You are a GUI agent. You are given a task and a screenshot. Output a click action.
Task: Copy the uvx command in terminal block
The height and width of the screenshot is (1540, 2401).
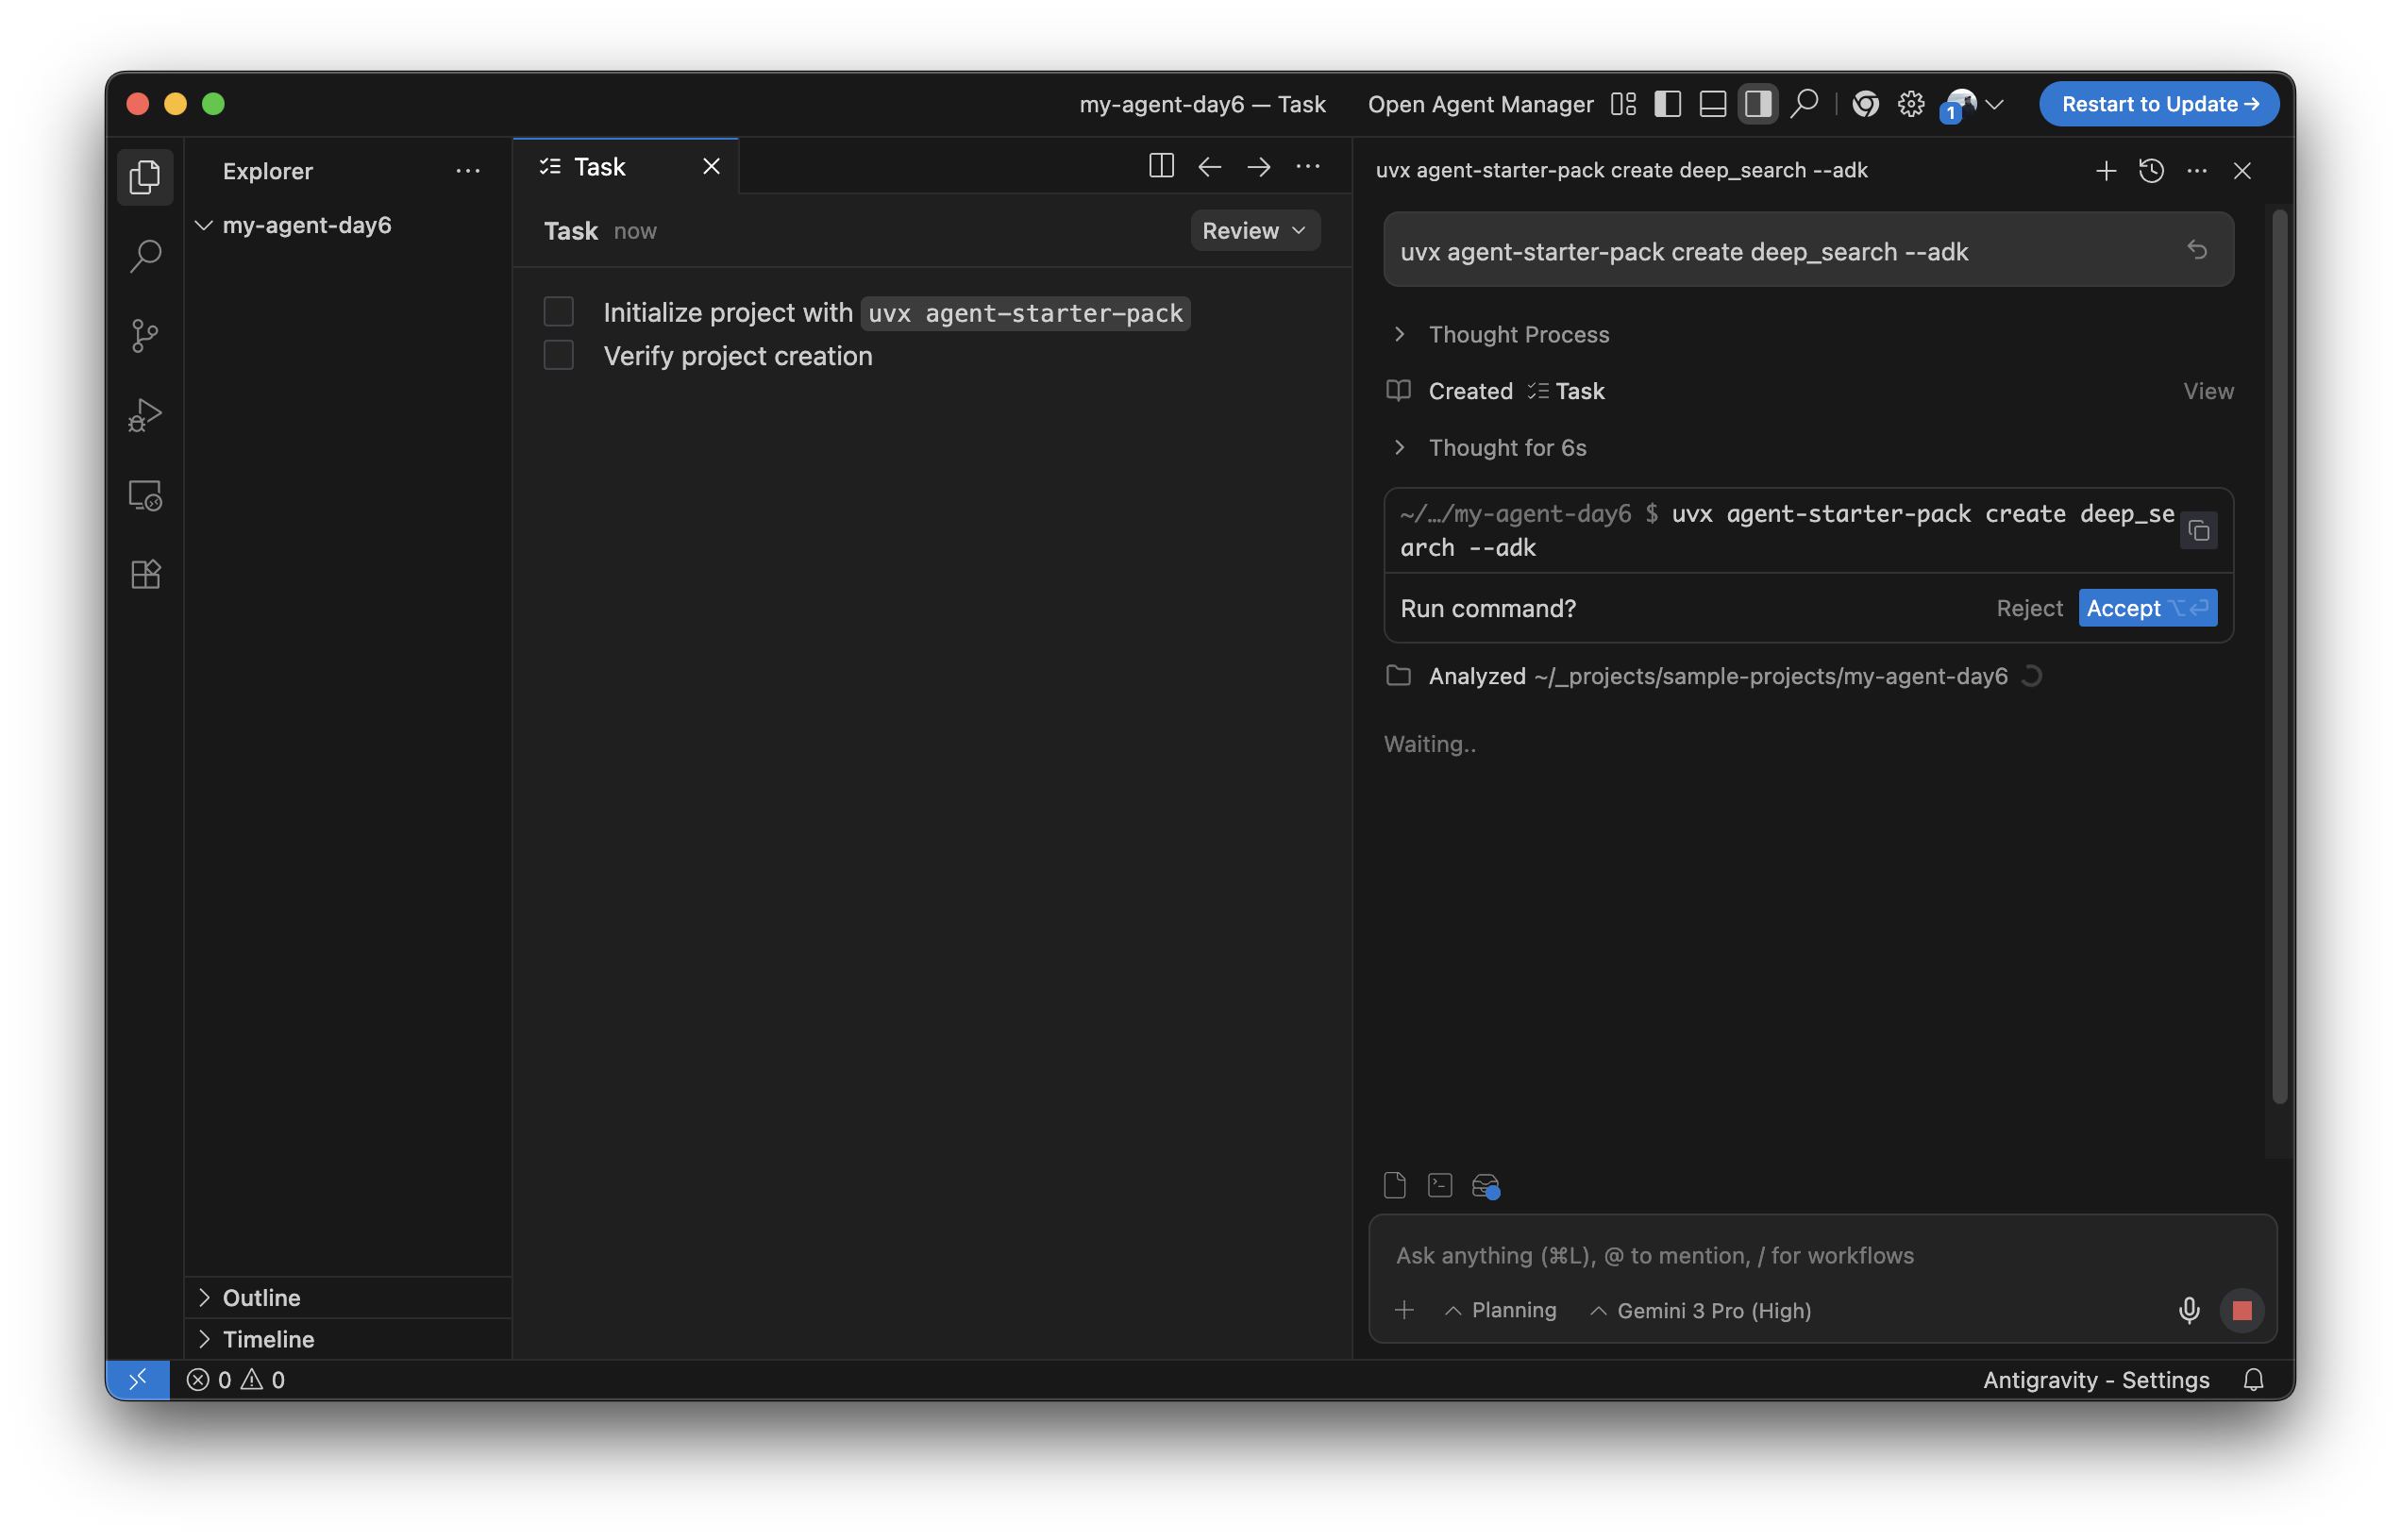[x=2198, y=531]
